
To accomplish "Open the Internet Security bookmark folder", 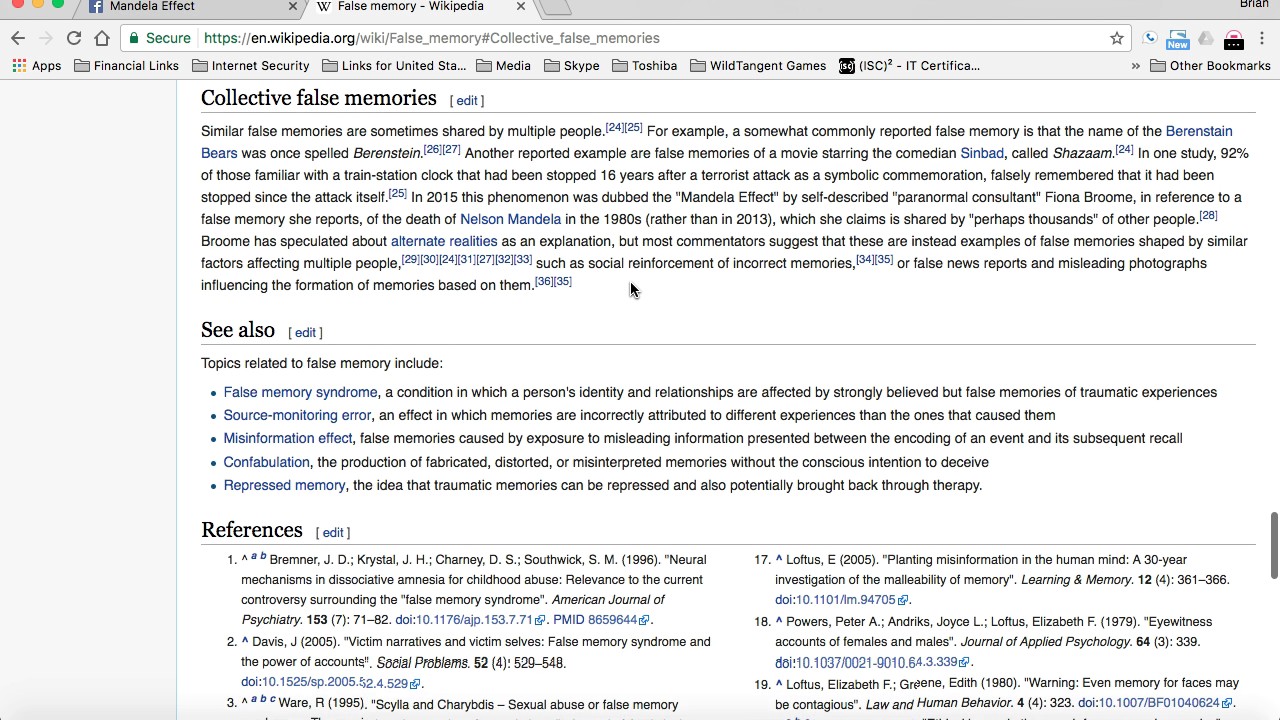I will pyautogui.click(x=251, y=66).
